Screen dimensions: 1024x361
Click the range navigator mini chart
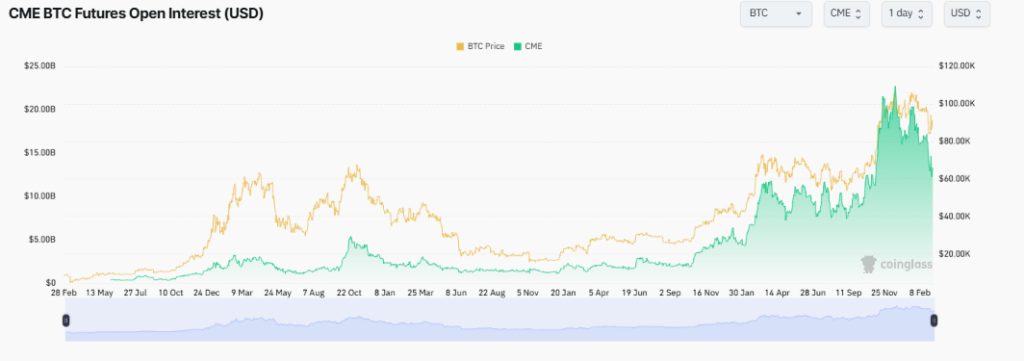pyautogui.click(x=500, y=320)
